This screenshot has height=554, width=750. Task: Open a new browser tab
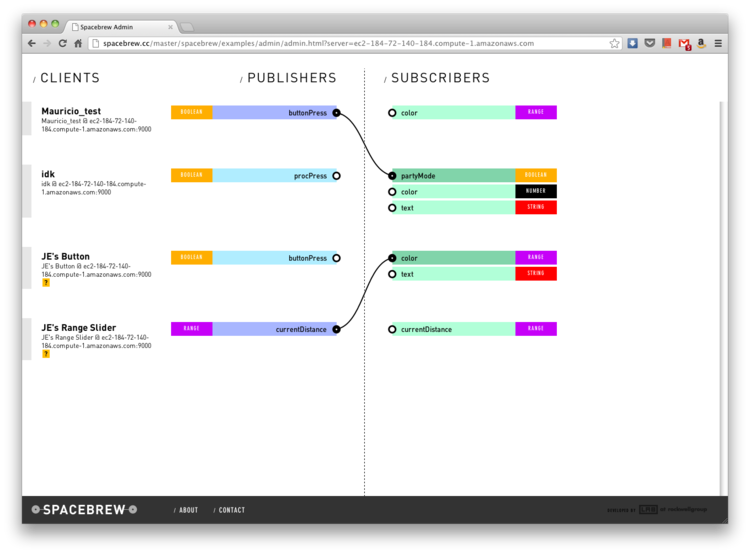(x=187, y=27)
